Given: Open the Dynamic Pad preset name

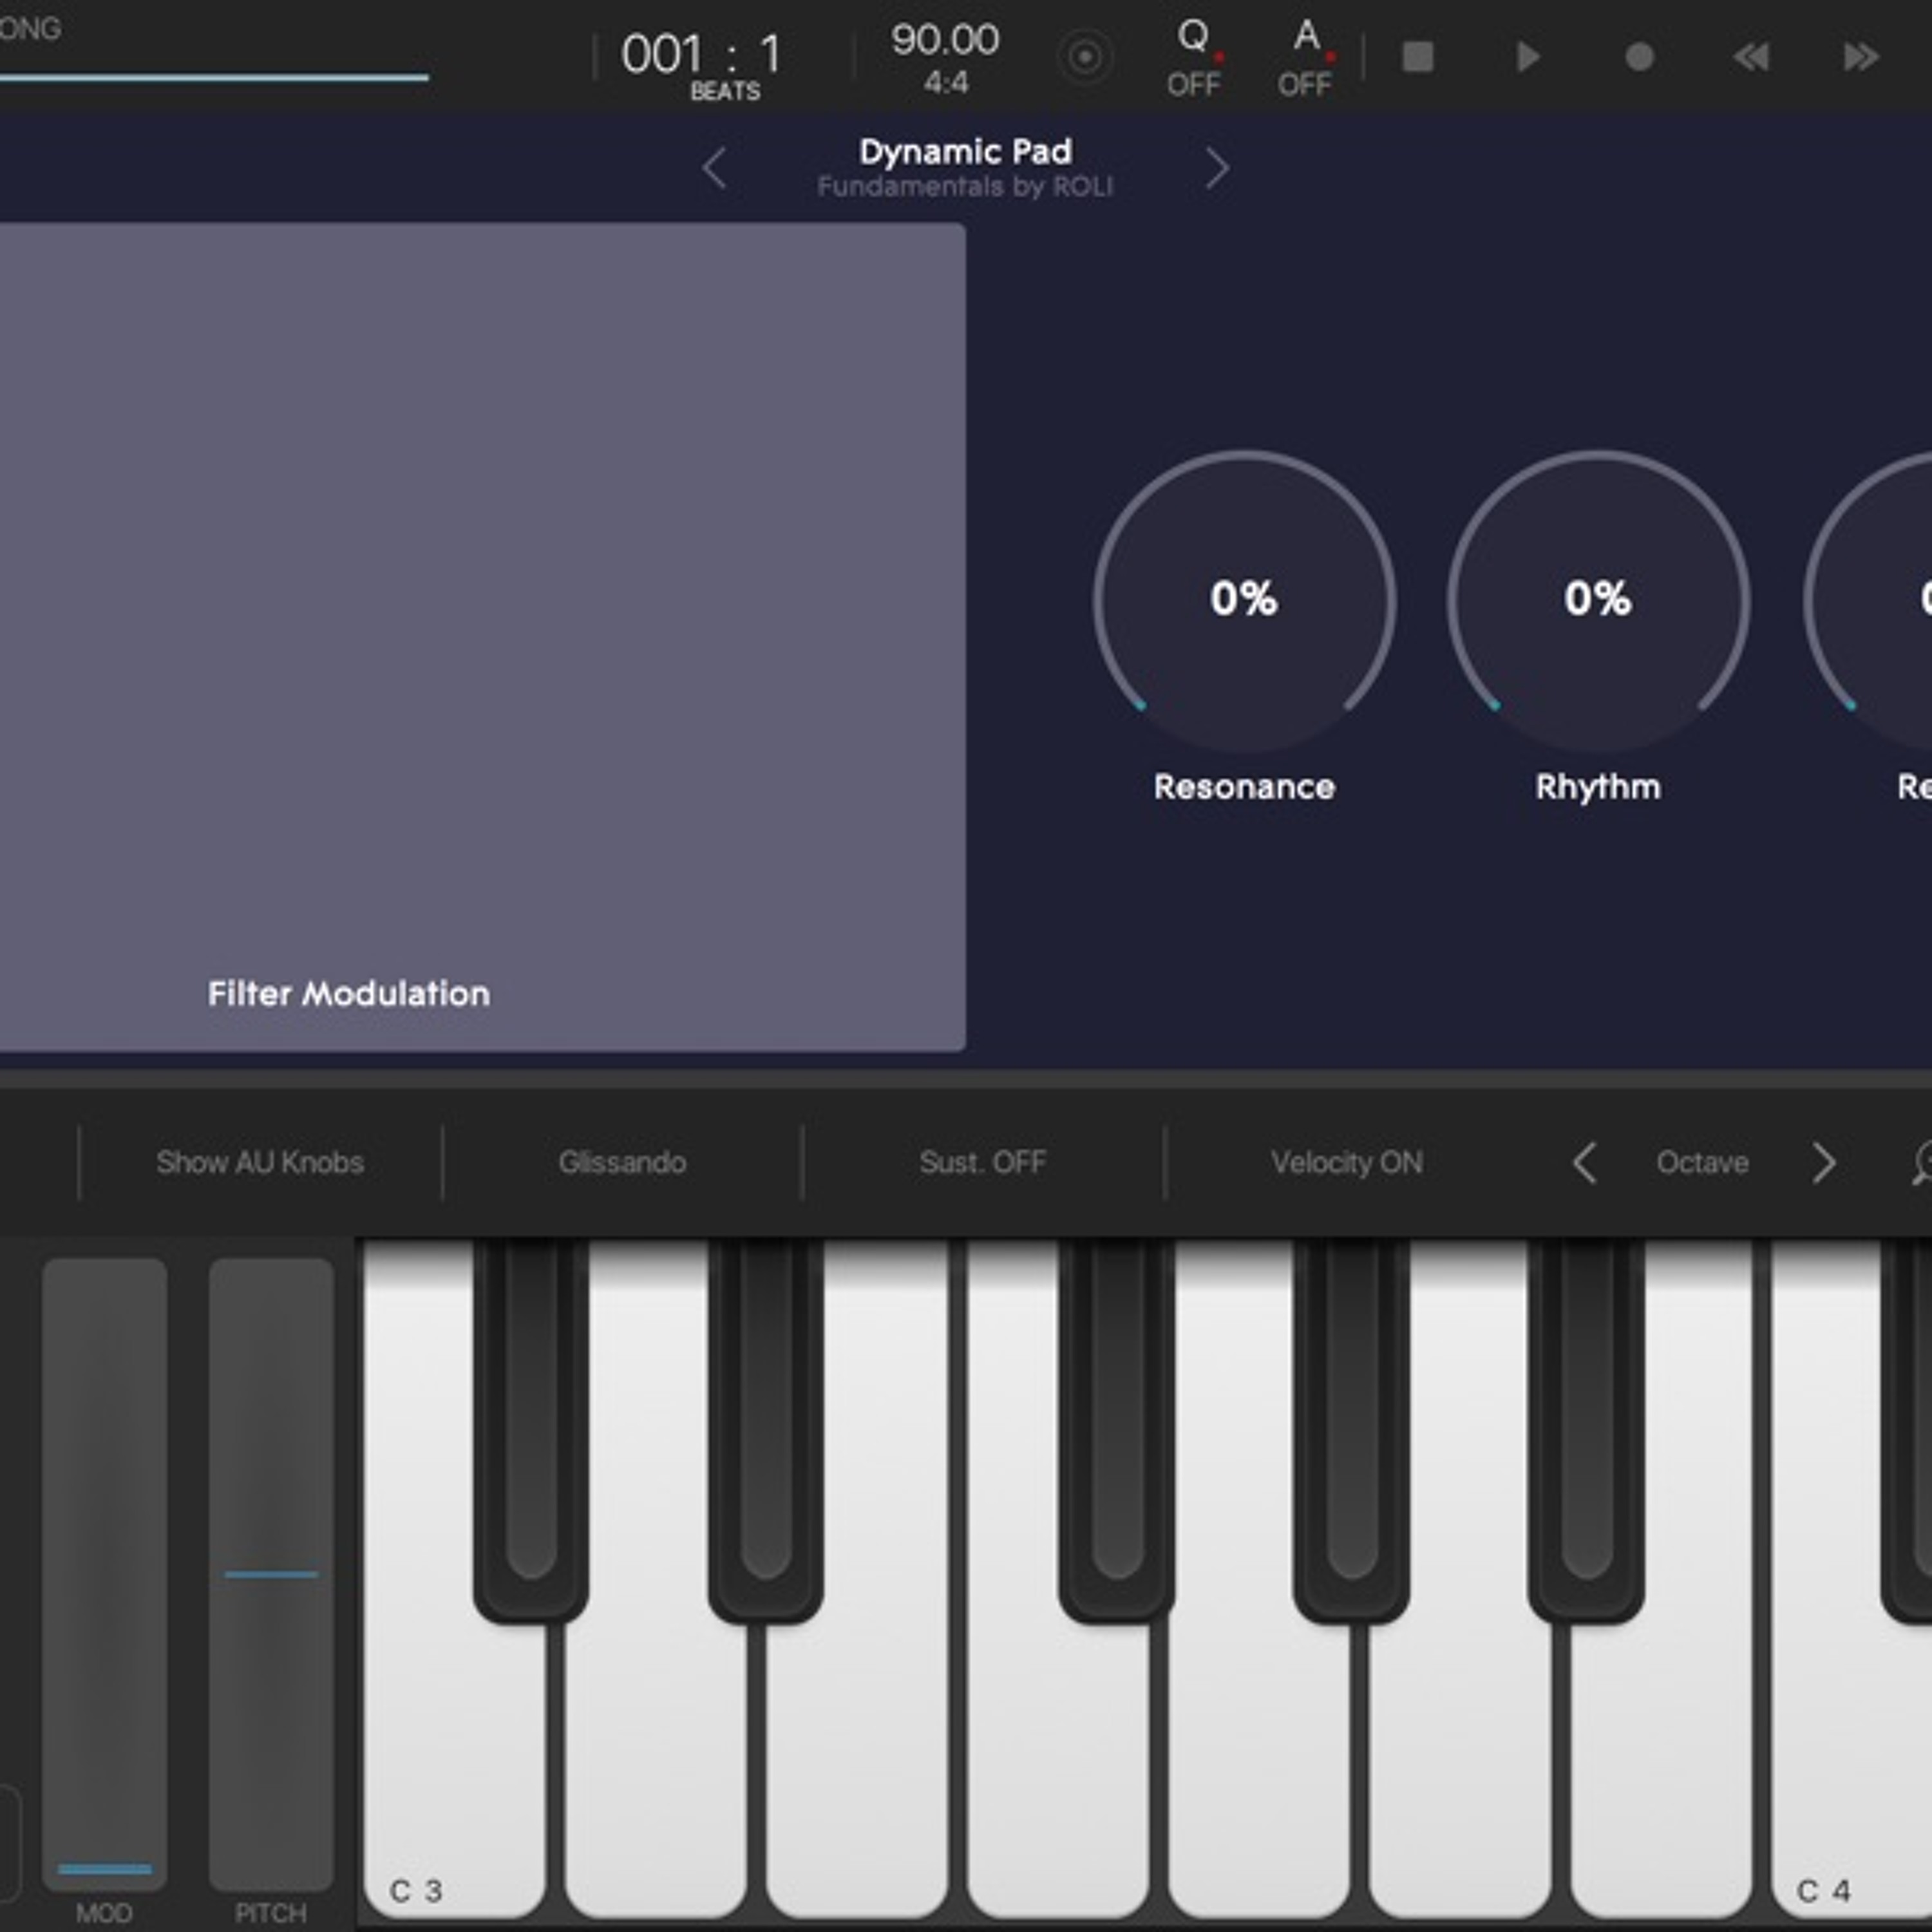Looking at the screenshot, I should [x=965, y=151].
